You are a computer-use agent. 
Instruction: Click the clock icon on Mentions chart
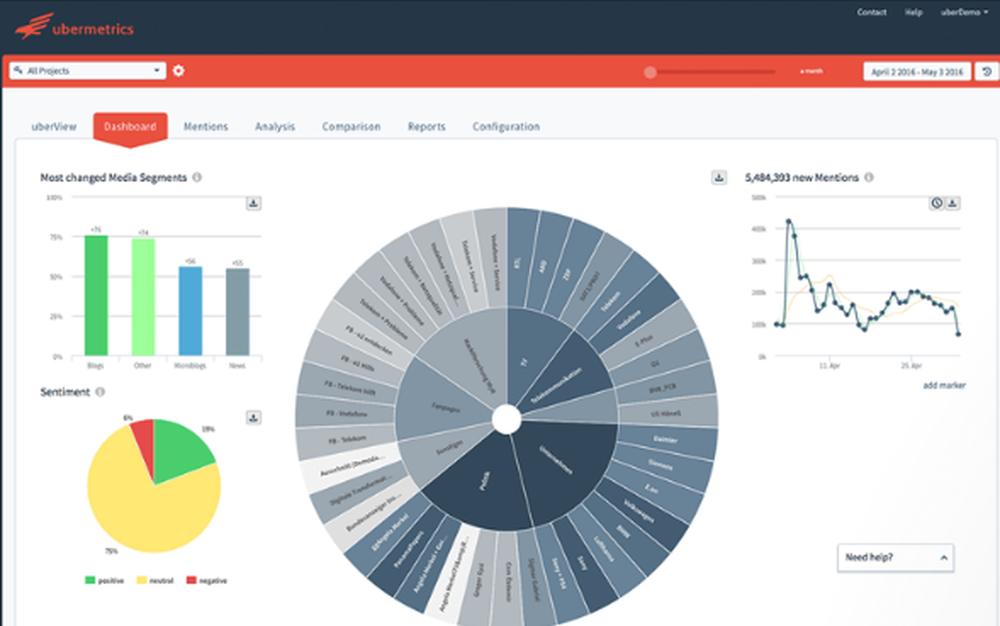point(936,203)
